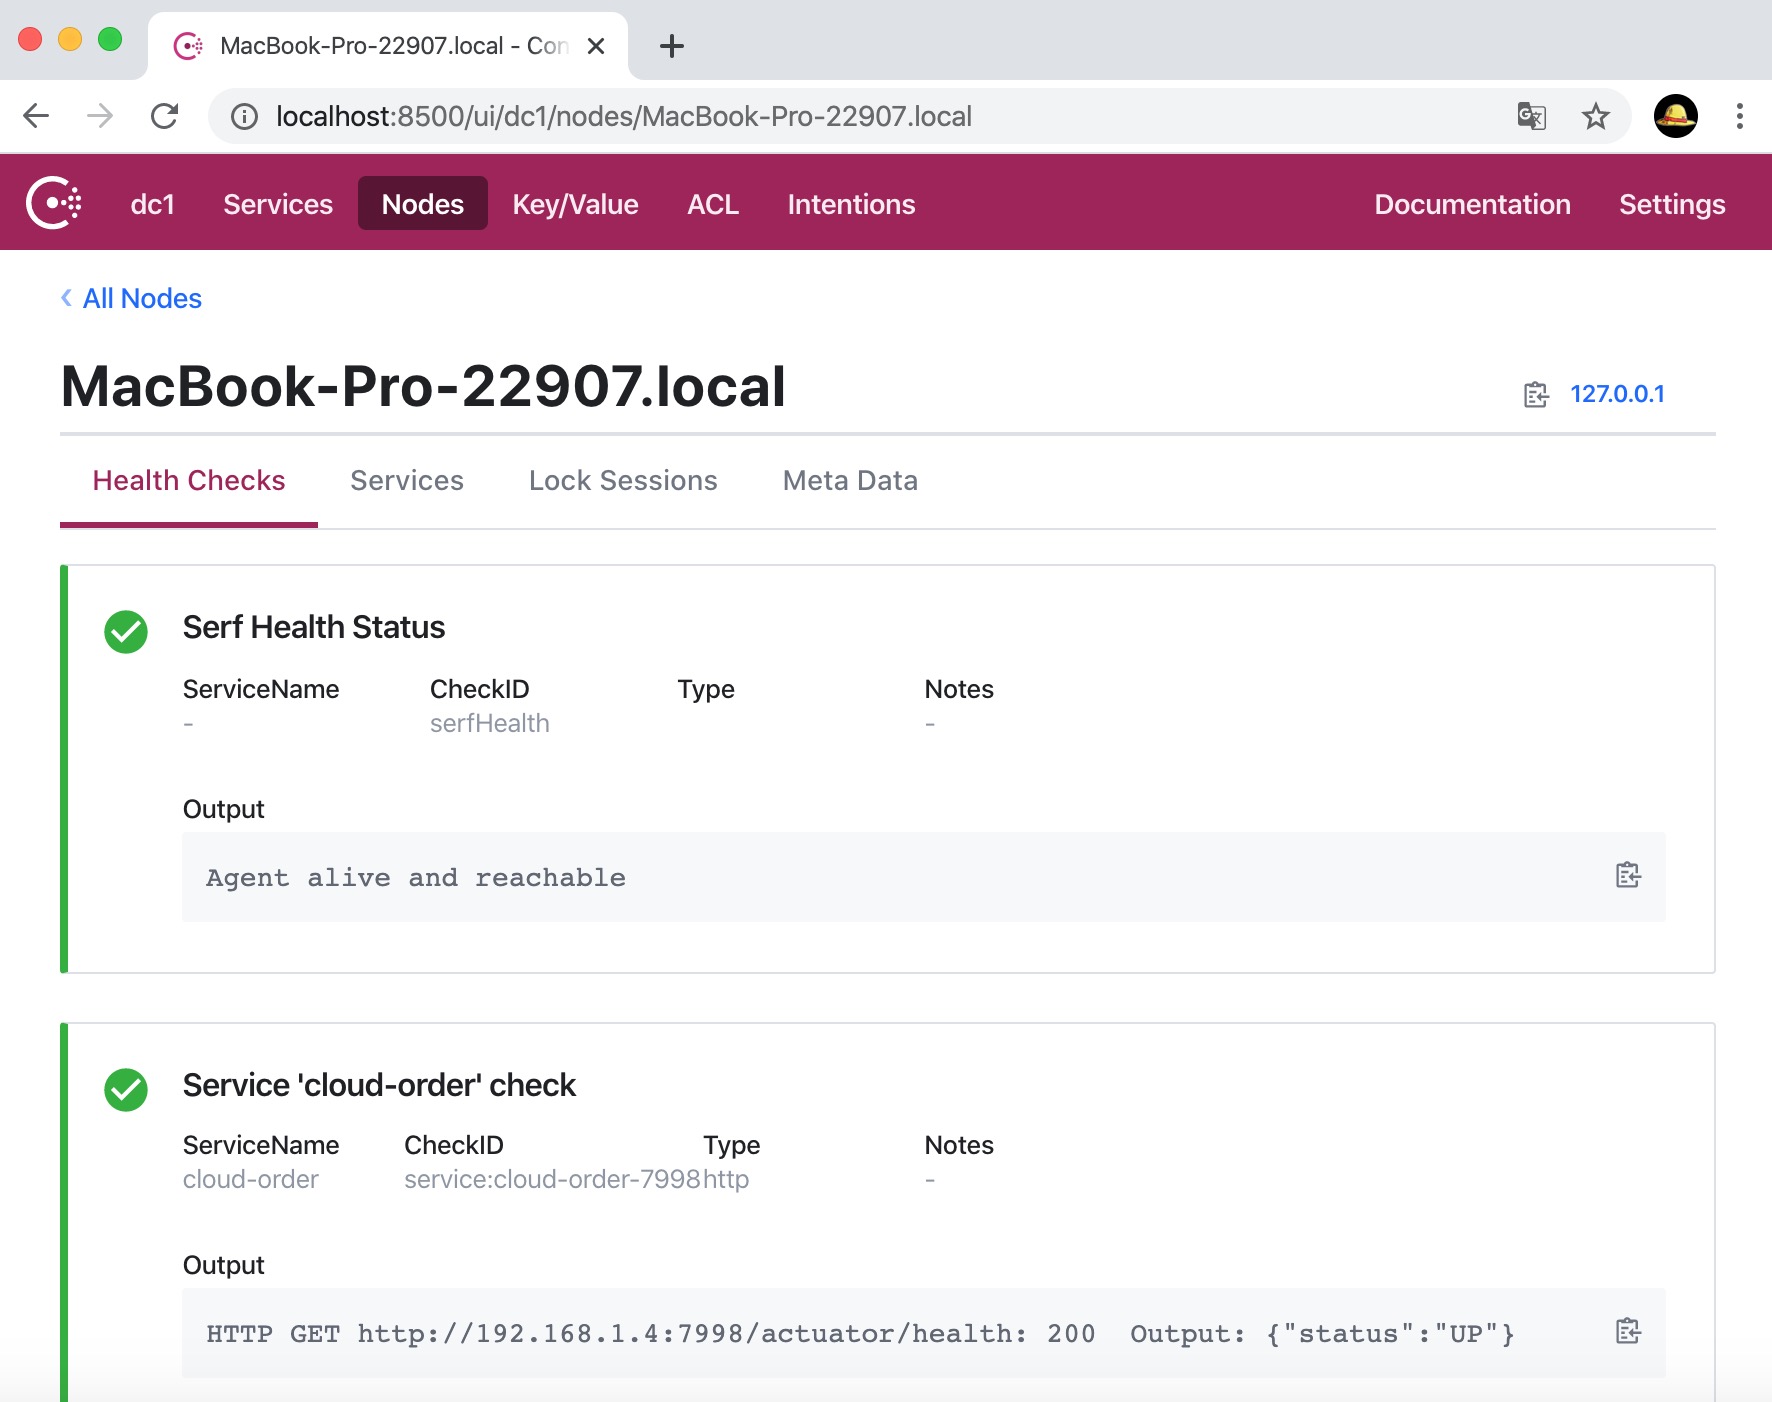Screen dimensions: 1772x1402
Task: Click the 'Agent alive and reachable' output text
Action: coord(416,877)
